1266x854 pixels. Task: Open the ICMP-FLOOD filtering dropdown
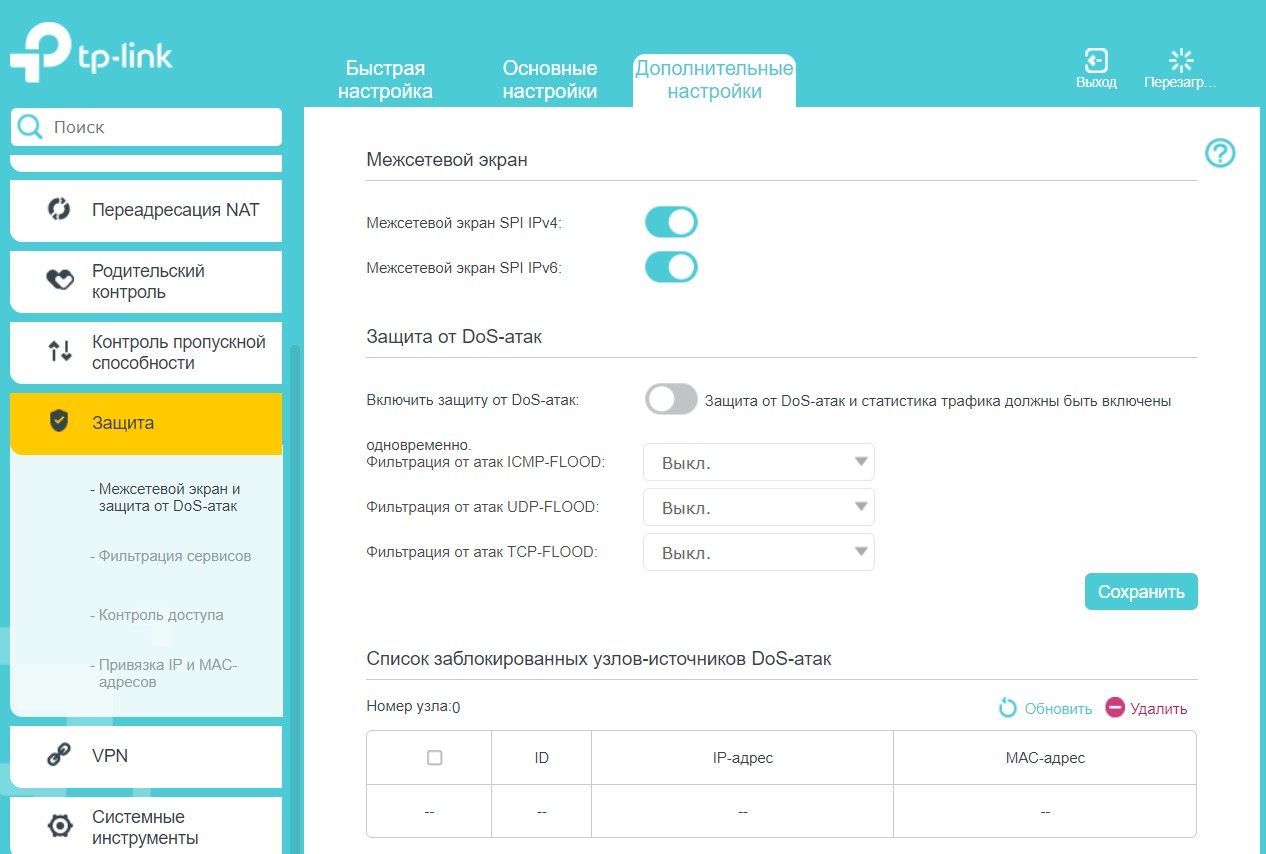click(758, 463)
